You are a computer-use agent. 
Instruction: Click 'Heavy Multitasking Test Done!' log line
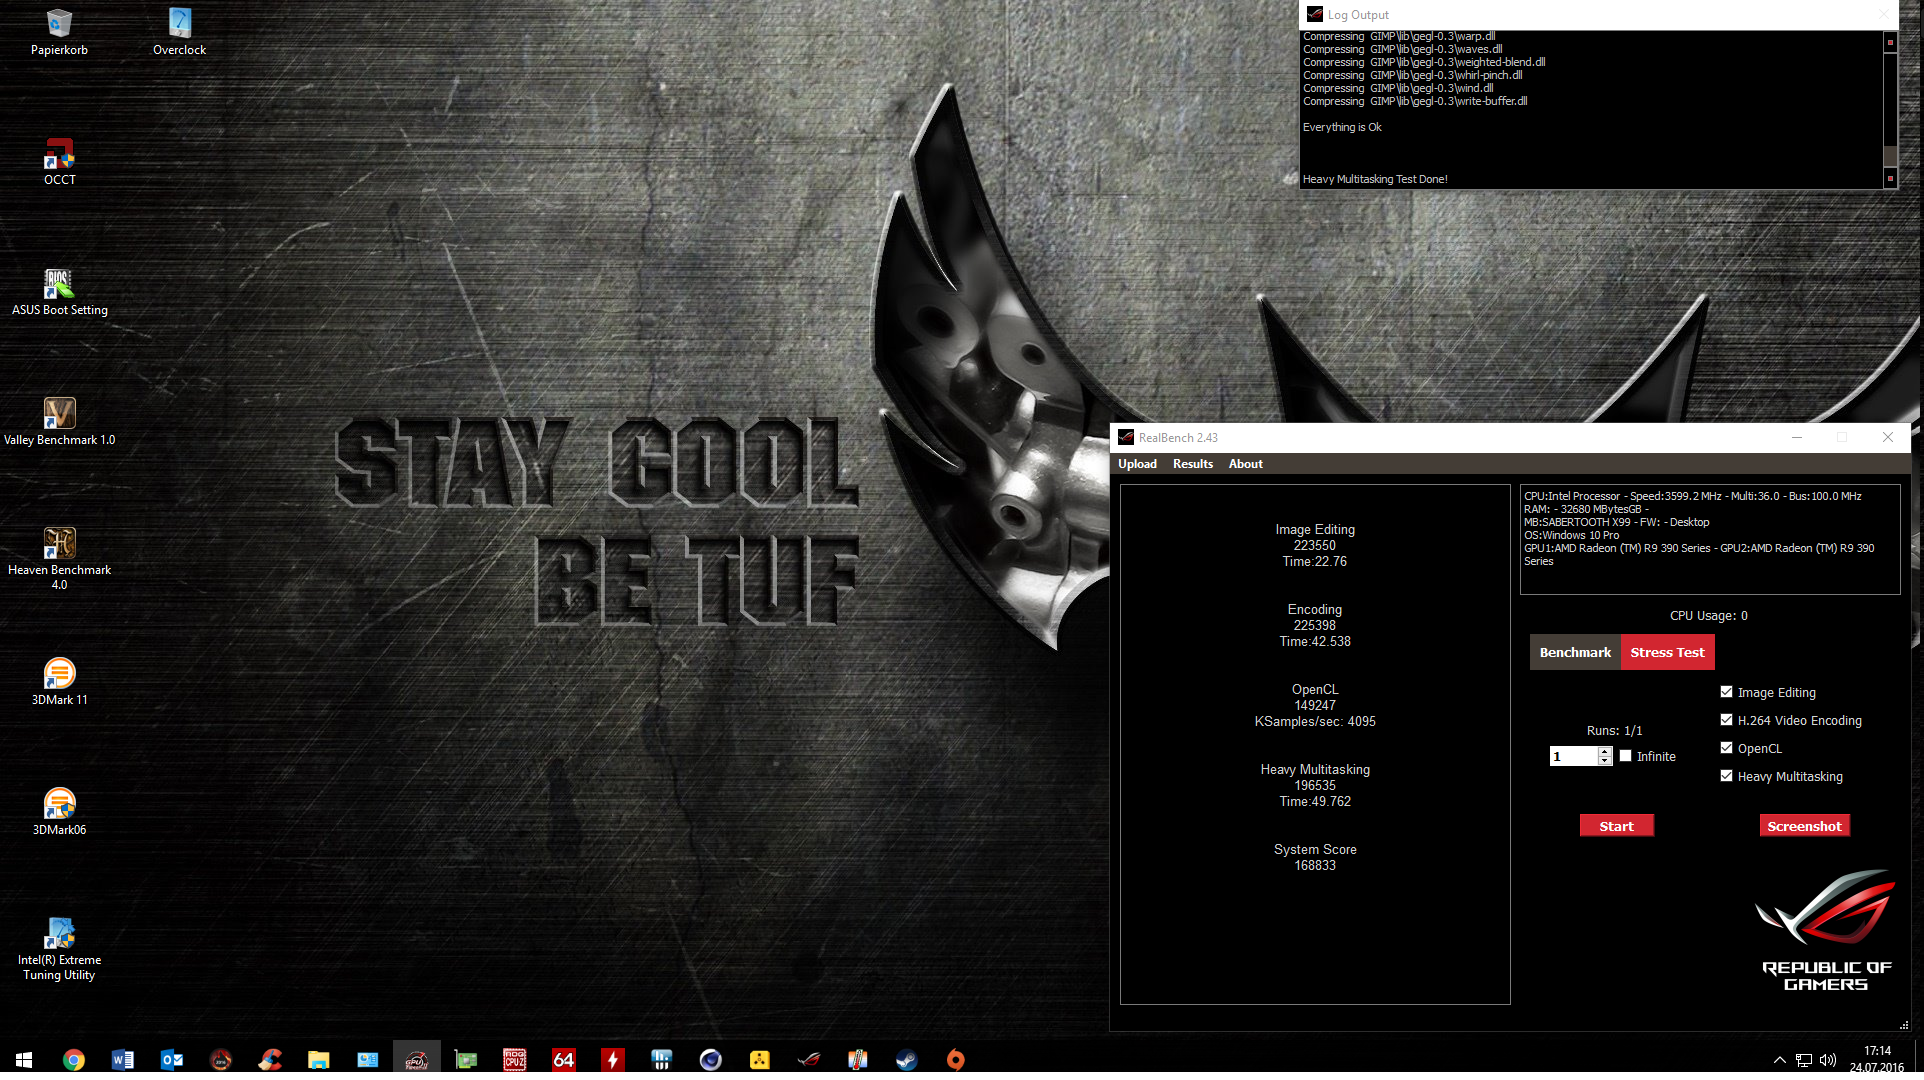click(1375, 179)
